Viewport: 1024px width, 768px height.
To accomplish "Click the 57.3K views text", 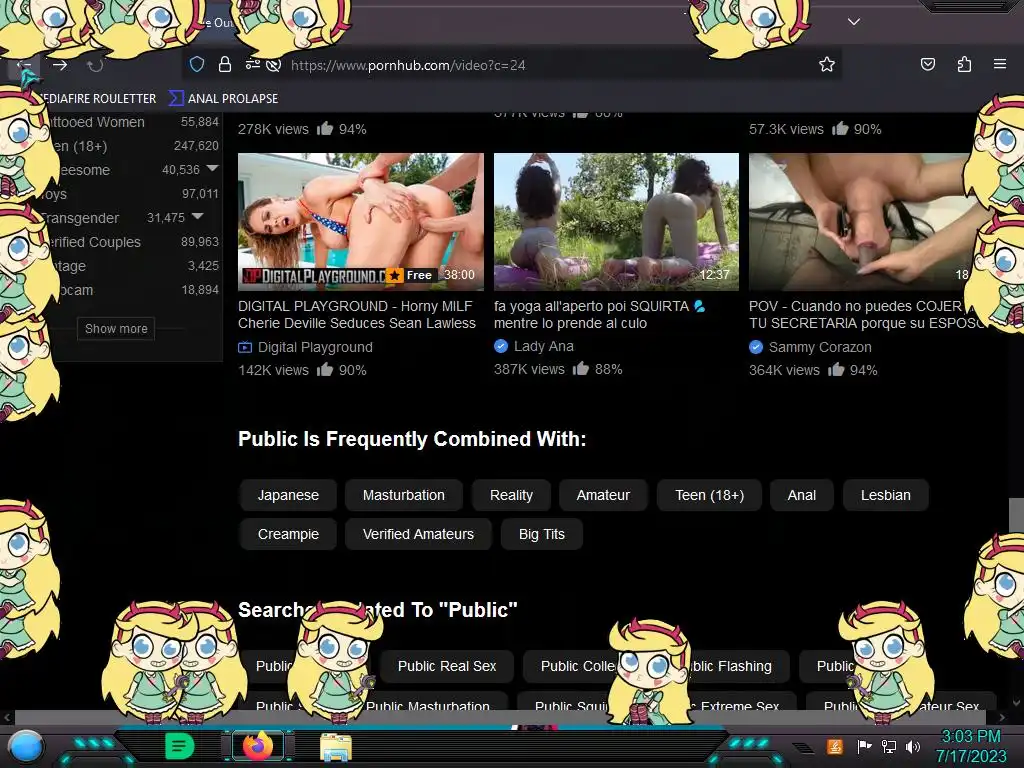I will [x=786, y=129].
